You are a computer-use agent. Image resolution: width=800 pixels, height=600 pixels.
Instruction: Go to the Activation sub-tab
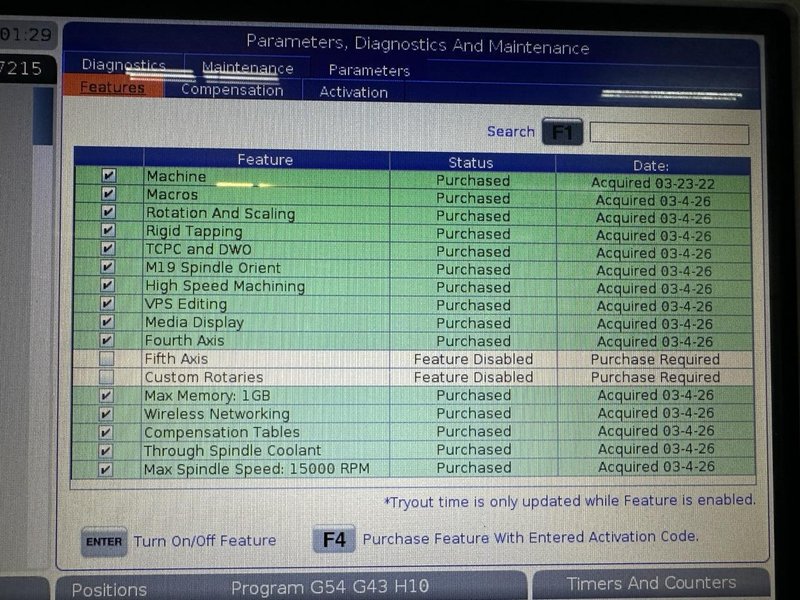[x=353, y=92]
